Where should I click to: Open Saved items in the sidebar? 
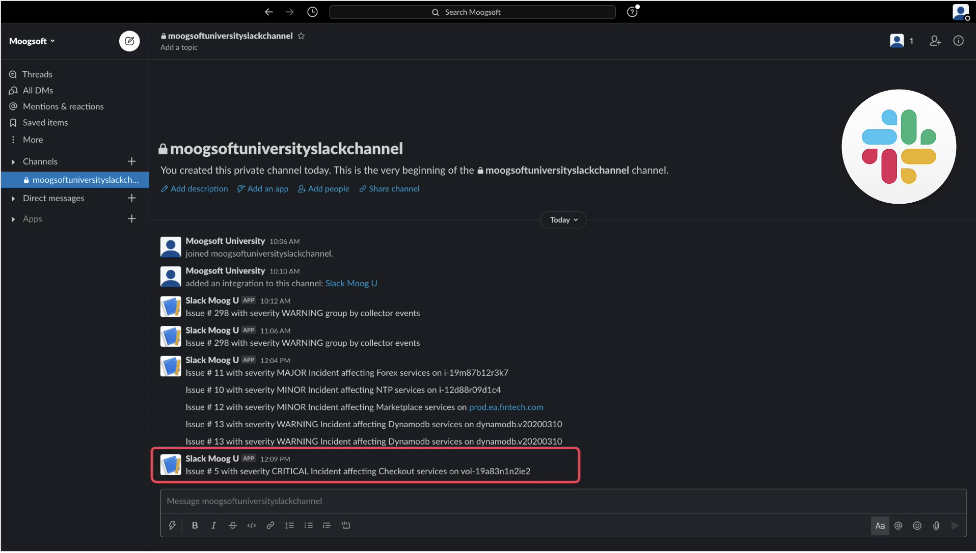point(45,123)
